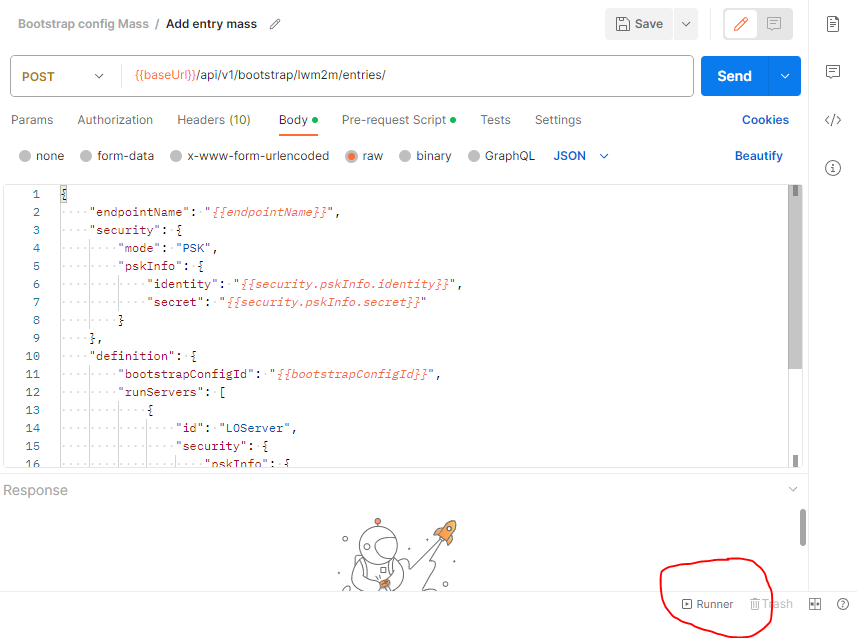The height and width of the screenshot is (638, 857).
Task: Click line number 15 in the editor gutter
Action: (x=32, y=446)
